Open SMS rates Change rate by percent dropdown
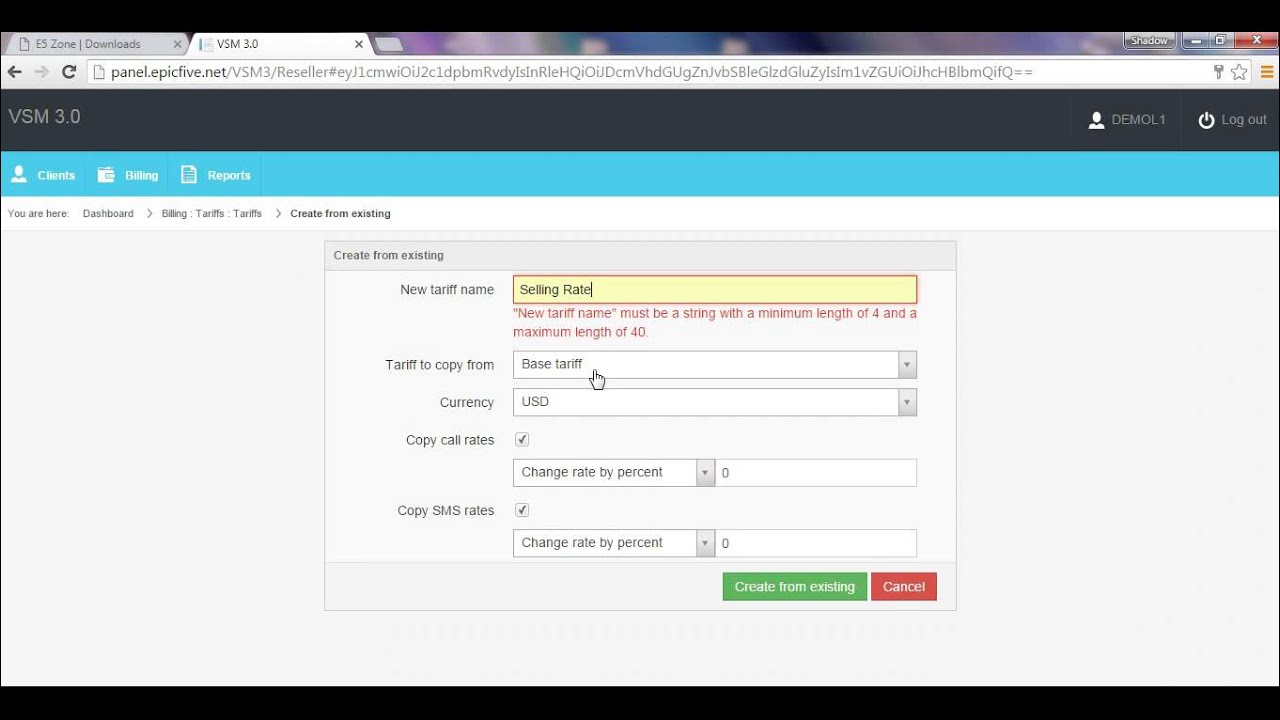This screenshot has width=1280, height=720. [614, 543]
